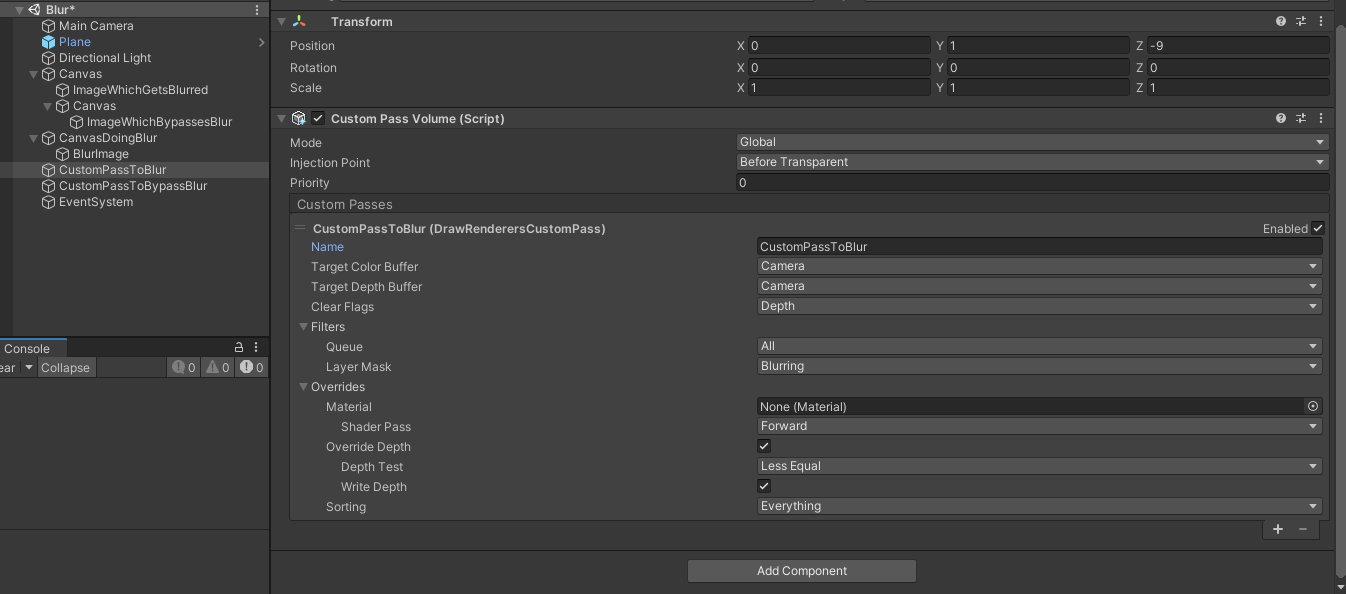Disable the Custom Pass Volume component checkbox
The width and height of the screenshot is (1346, 594).
[x=317, y=118]
